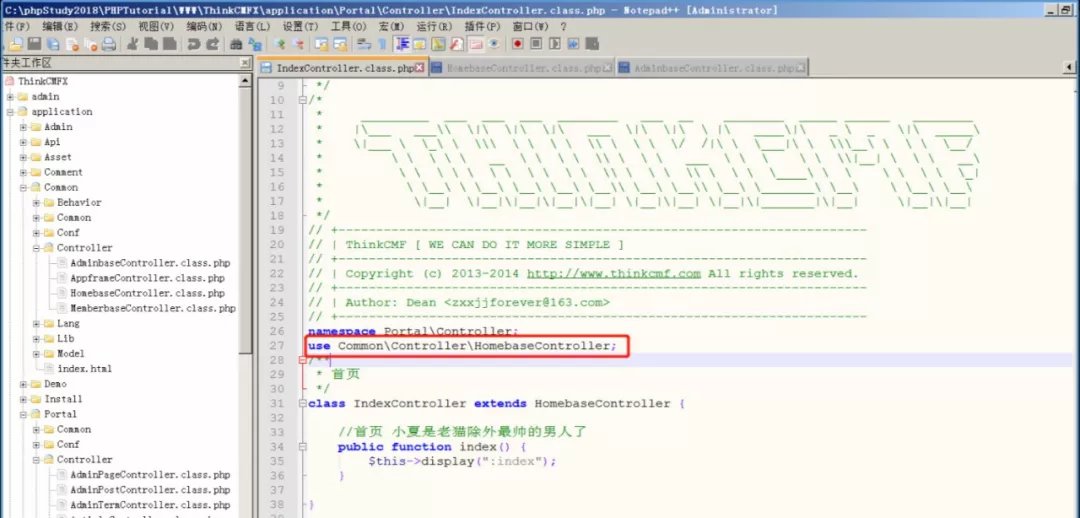Open Find with the binoculars icon
1080x518 pixels.
[x=236, y=44]
